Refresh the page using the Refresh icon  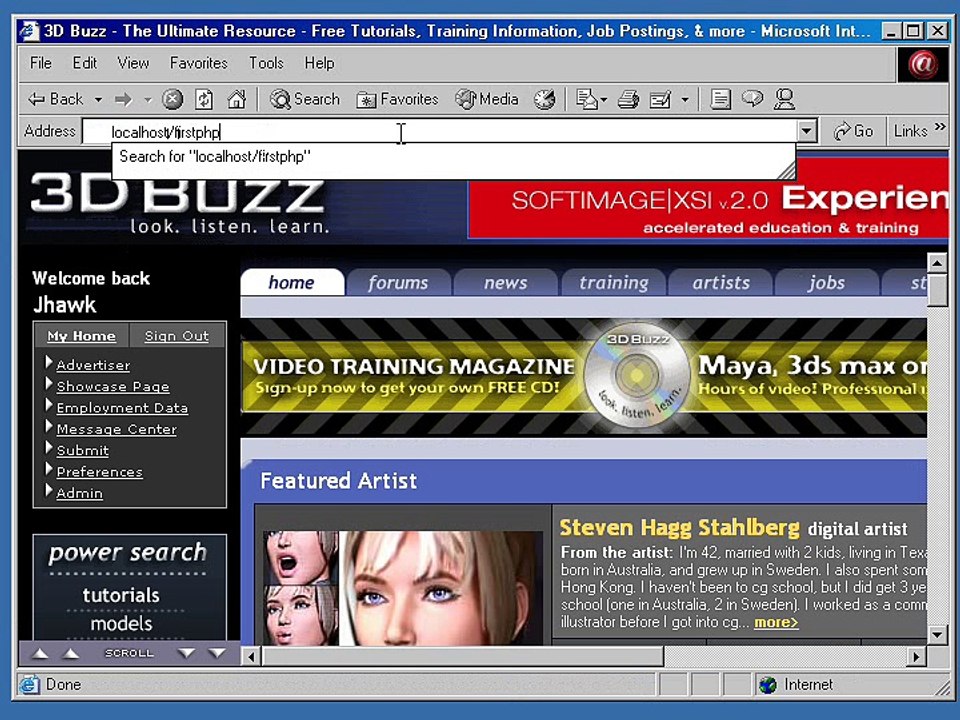click(x=204, y=99)
